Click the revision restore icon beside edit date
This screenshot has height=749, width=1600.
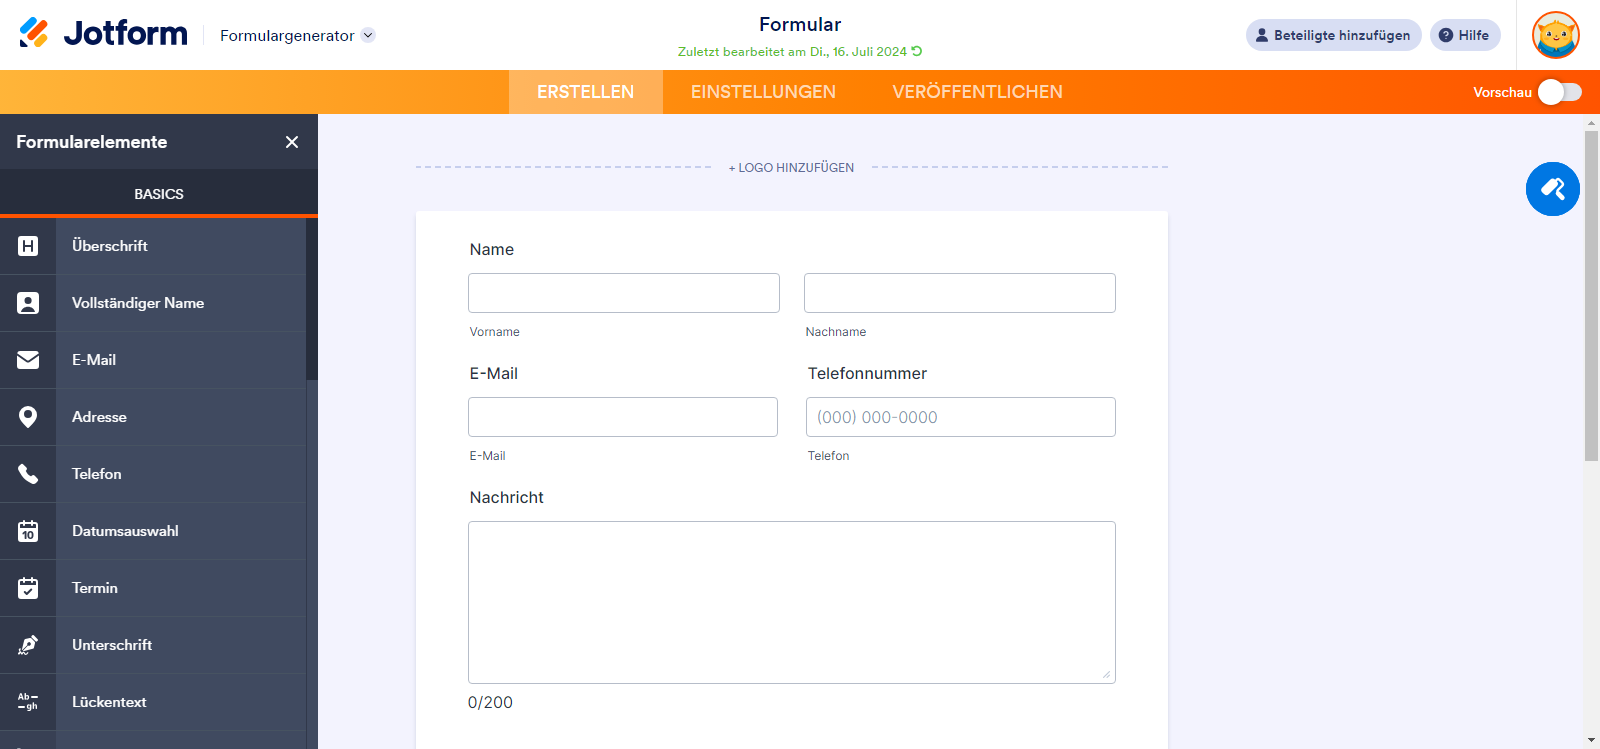916,51
